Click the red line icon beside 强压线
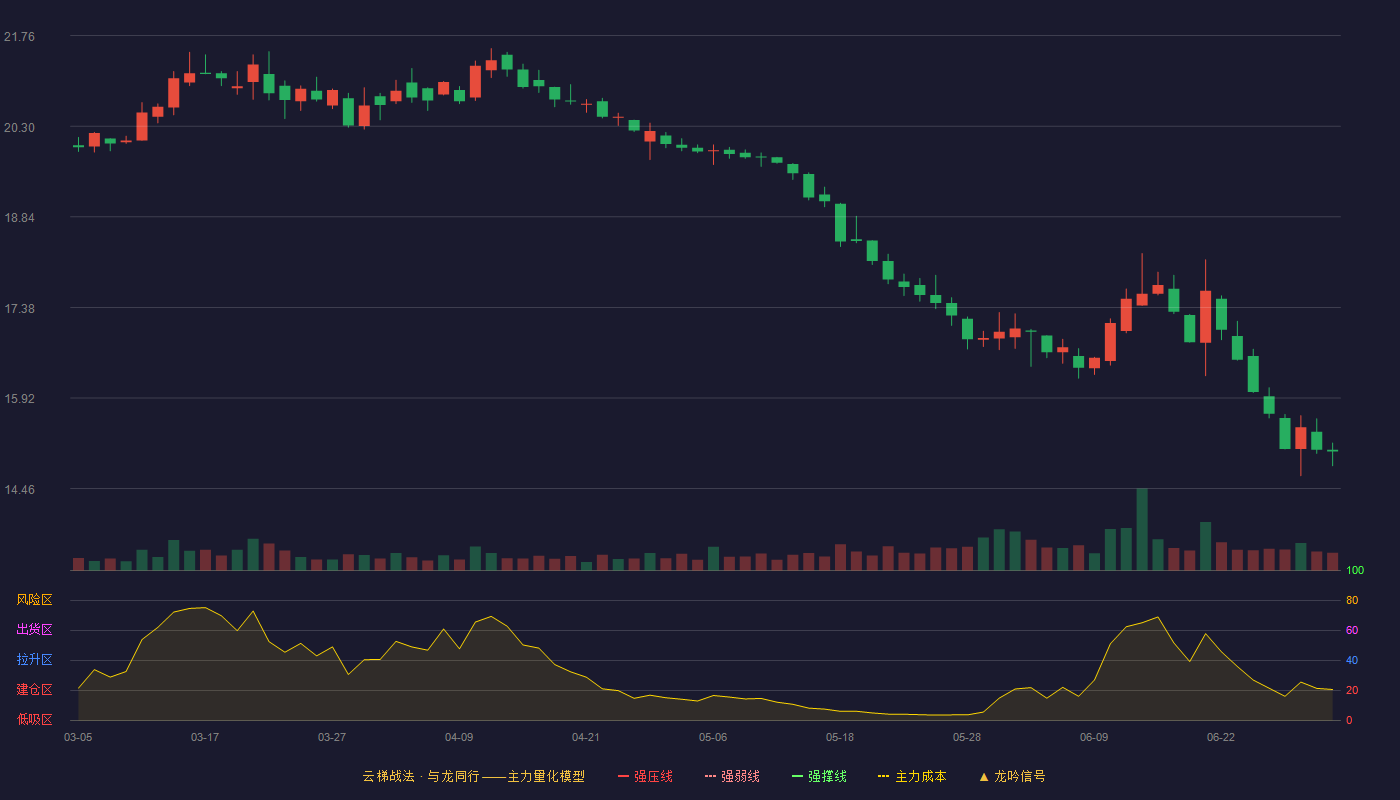The image size is (1400, 800). point(623,776)
